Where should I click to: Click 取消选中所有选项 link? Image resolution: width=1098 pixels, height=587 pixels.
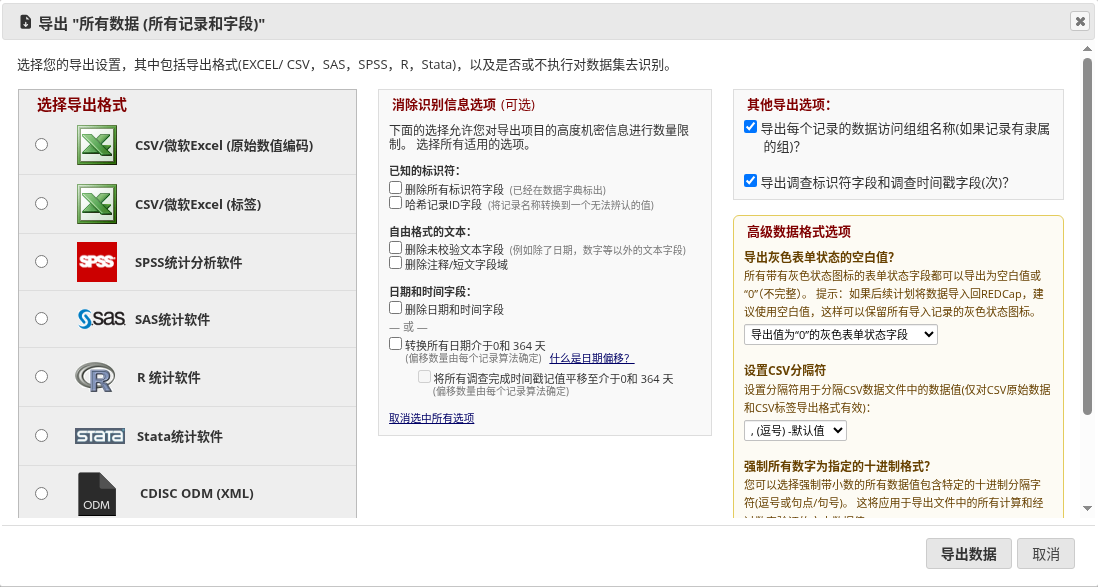coord(431,418)
